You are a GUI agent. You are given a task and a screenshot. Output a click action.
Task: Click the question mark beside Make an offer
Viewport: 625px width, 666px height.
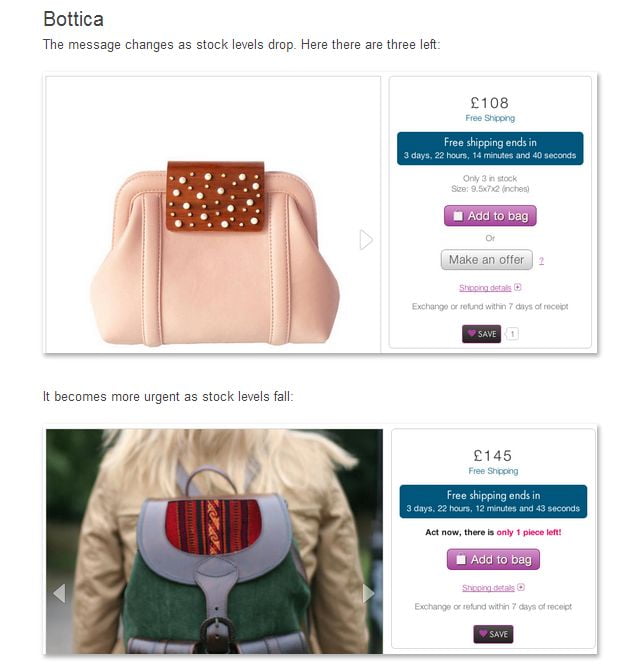[541, 261]
